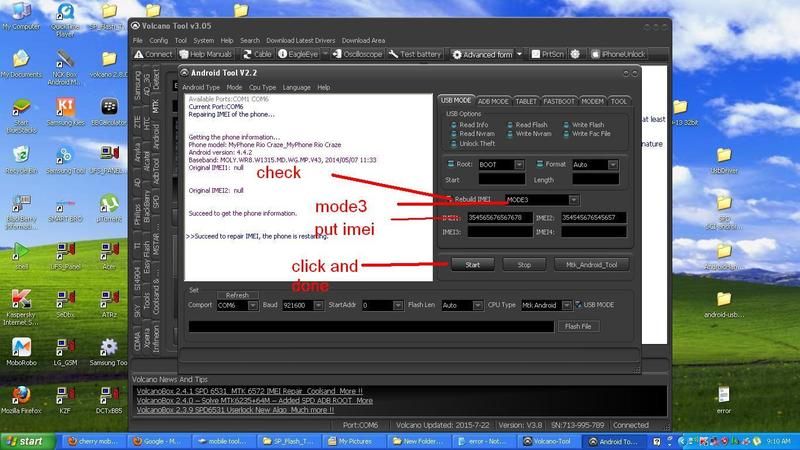The image size is (800, 450).
Task: Open the Flash Len Auto dropdown
Action: coord(477,305)
